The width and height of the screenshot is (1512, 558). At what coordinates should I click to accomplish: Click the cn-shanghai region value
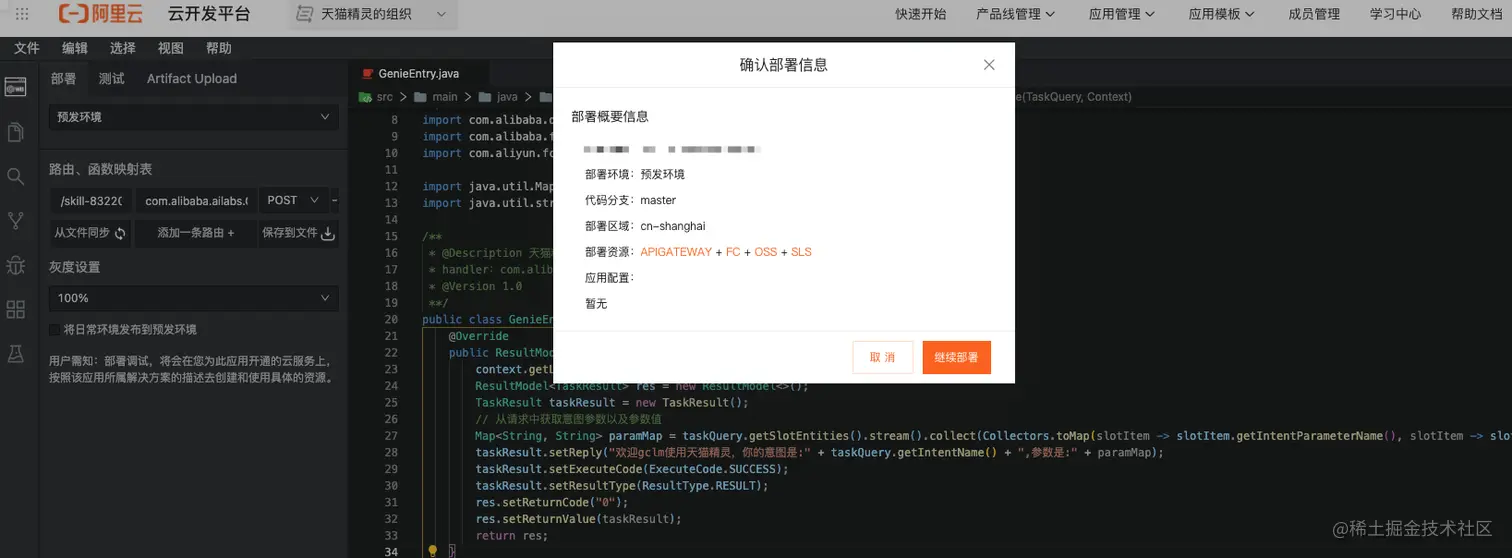(673, 226)
